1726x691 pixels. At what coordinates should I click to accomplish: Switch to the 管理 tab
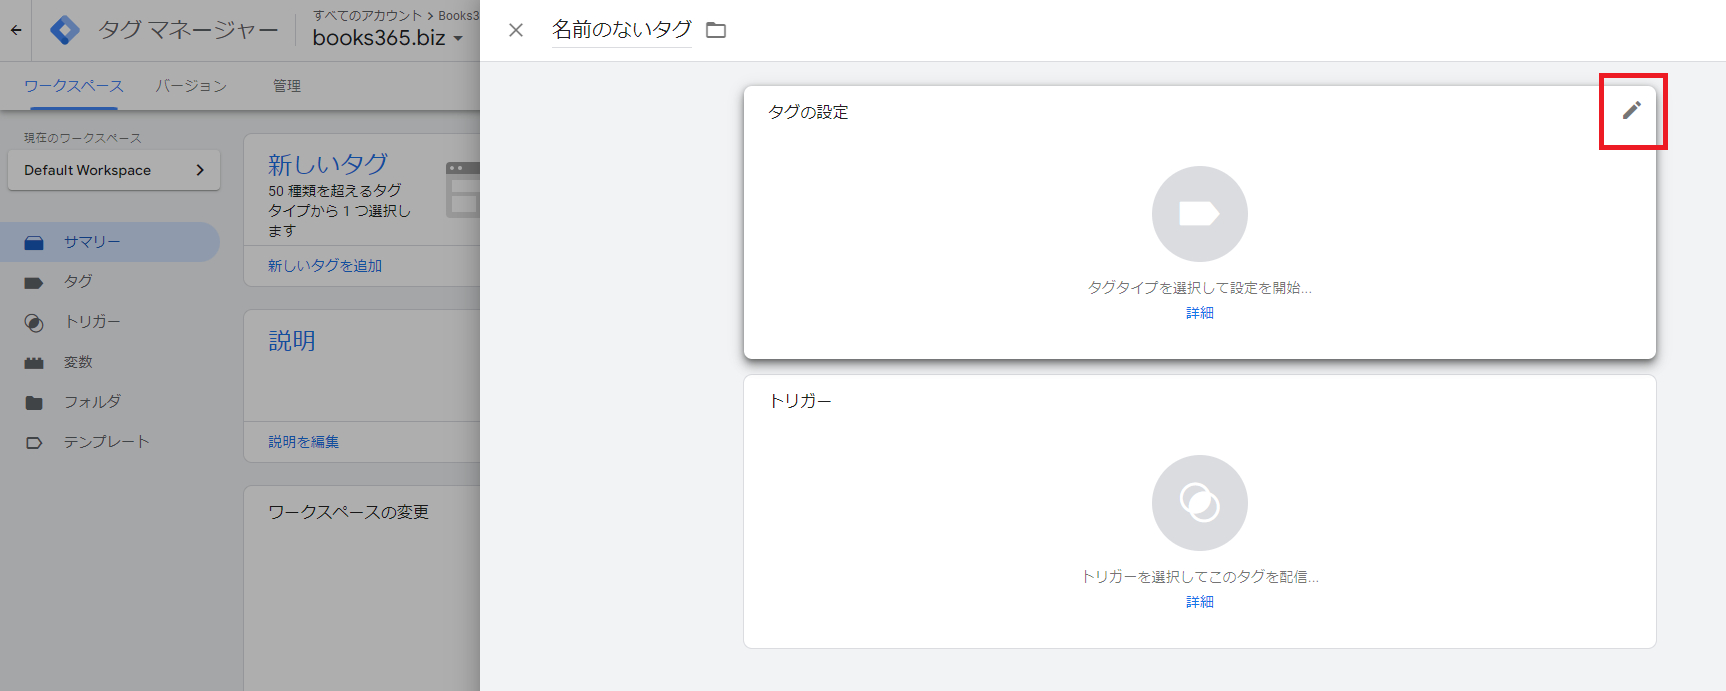287,86
